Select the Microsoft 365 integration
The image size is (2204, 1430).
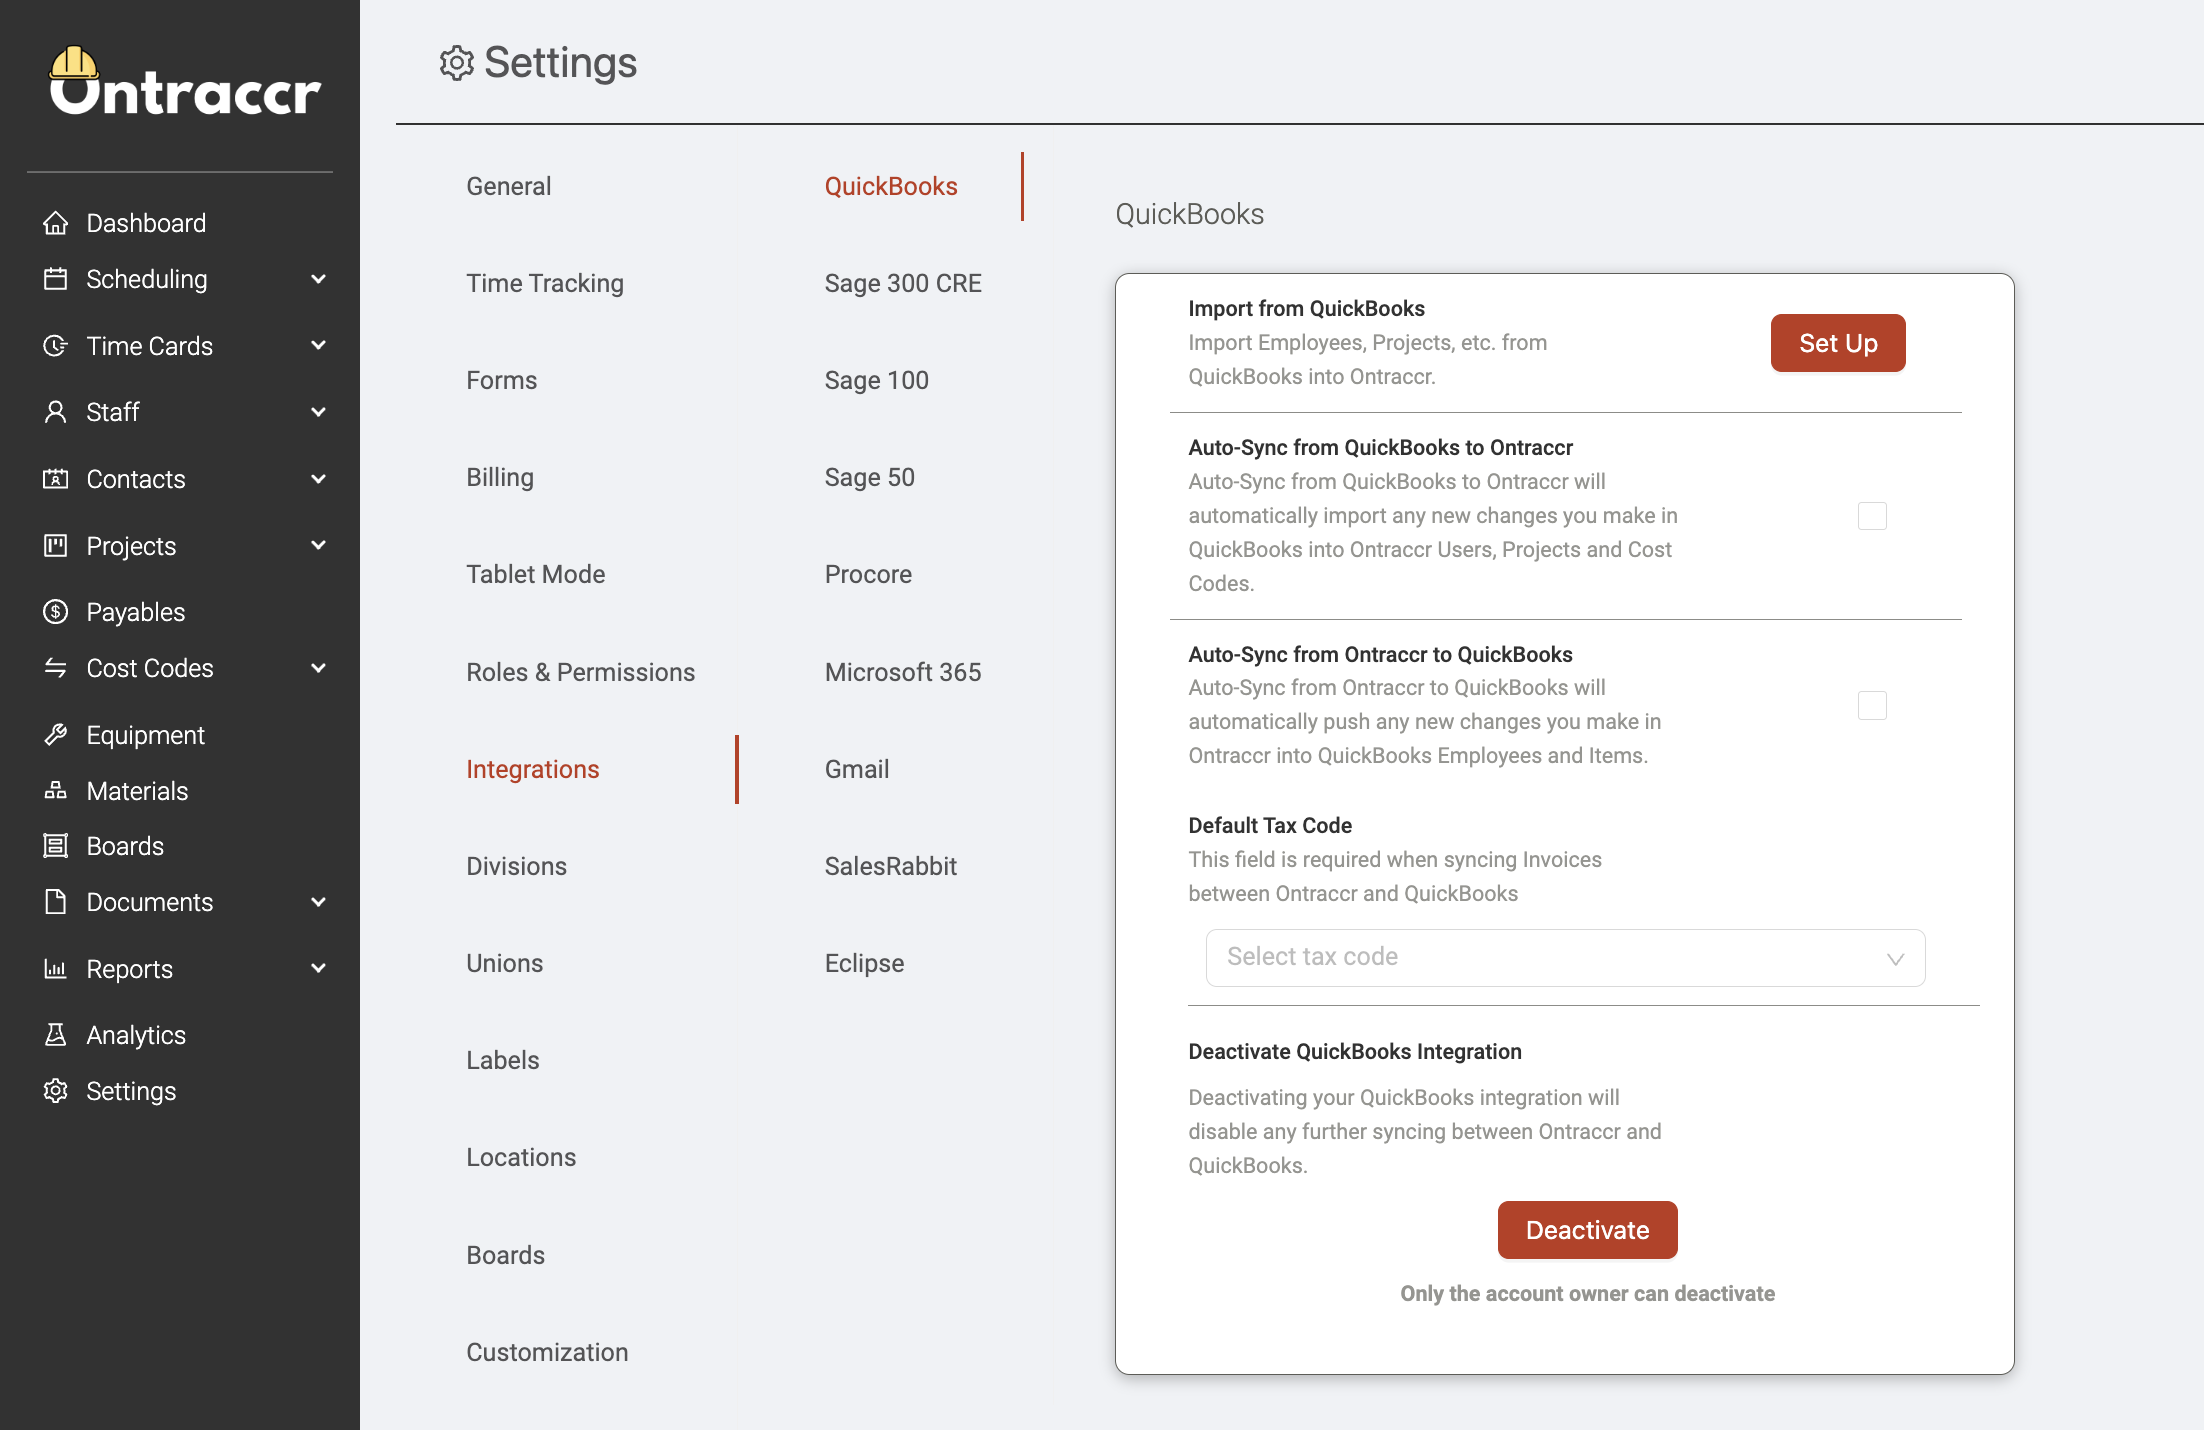903,672
